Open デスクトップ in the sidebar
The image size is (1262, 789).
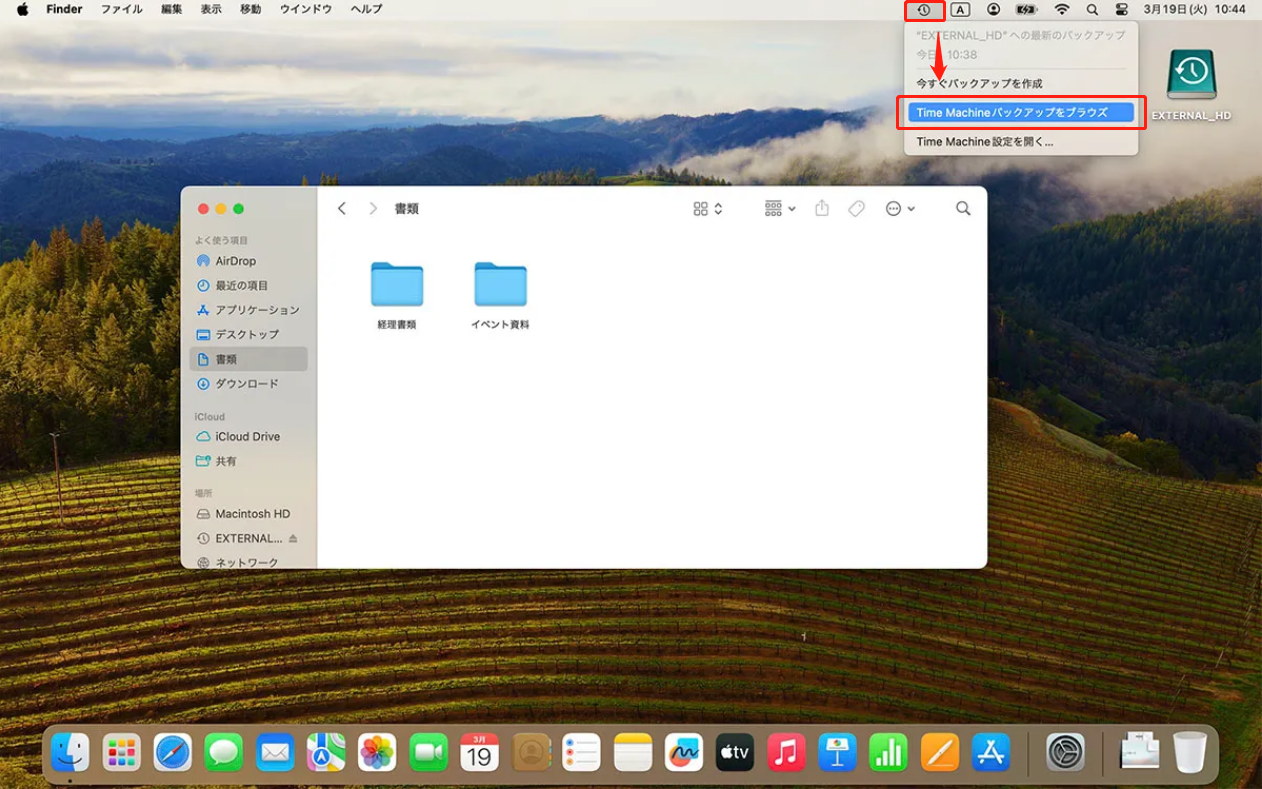tap(248, 335)
